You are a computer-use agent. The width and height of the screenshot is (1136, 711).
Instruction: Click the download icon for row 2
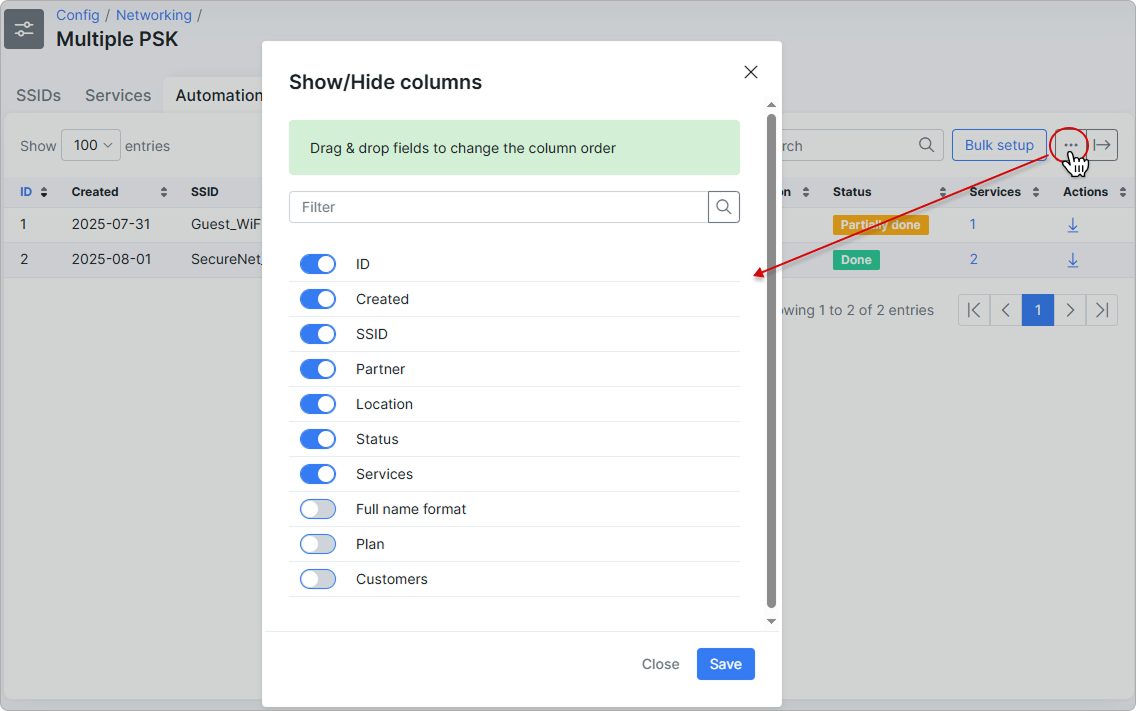click(1072, 260)
